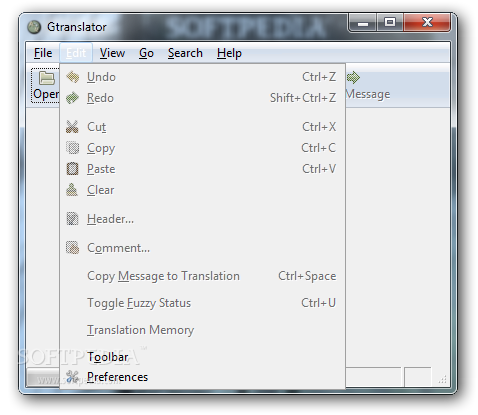Select the Clear menu entry
This screenshot has width=478, height=415.
(203, 190)
